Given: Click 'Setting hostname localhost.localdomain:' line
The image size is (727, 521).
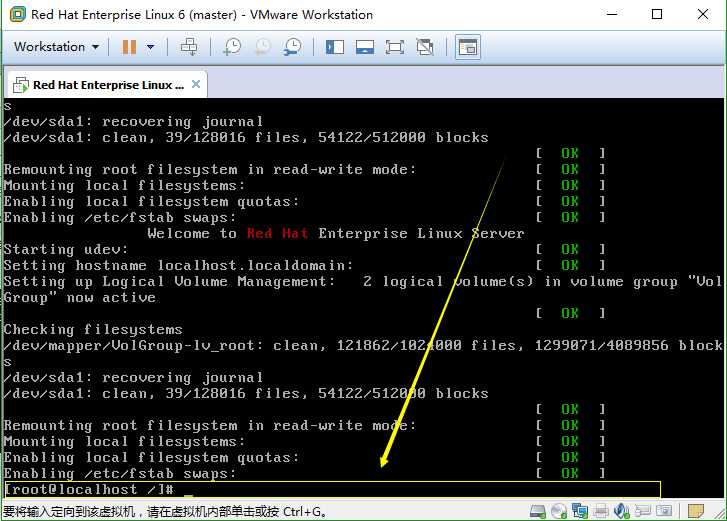Looking at the screenshot, I should (179, 266).
